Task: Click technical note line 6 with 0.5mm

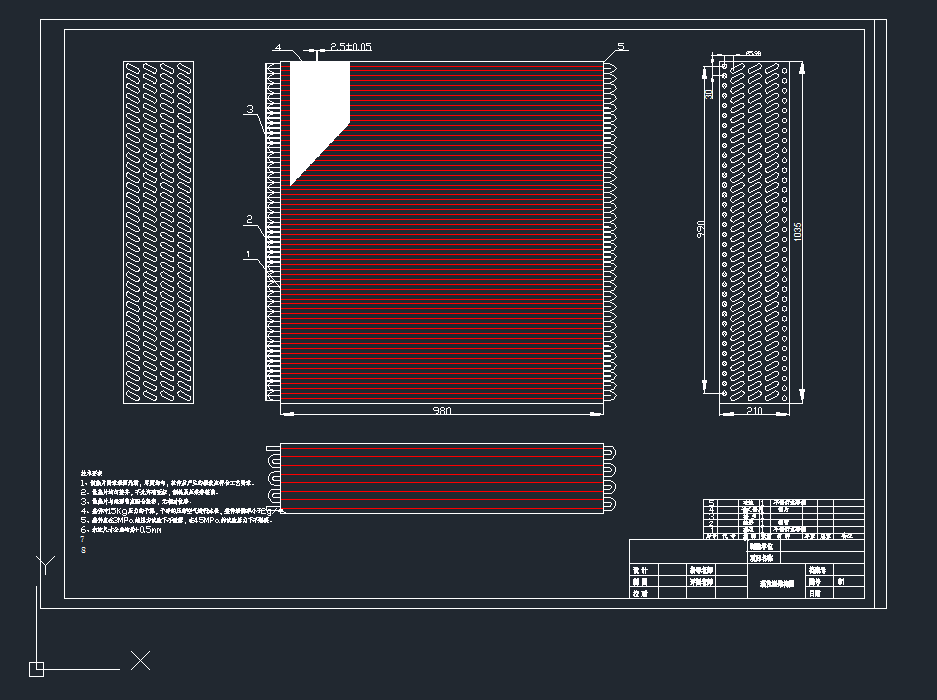Action: pos(125,530)
